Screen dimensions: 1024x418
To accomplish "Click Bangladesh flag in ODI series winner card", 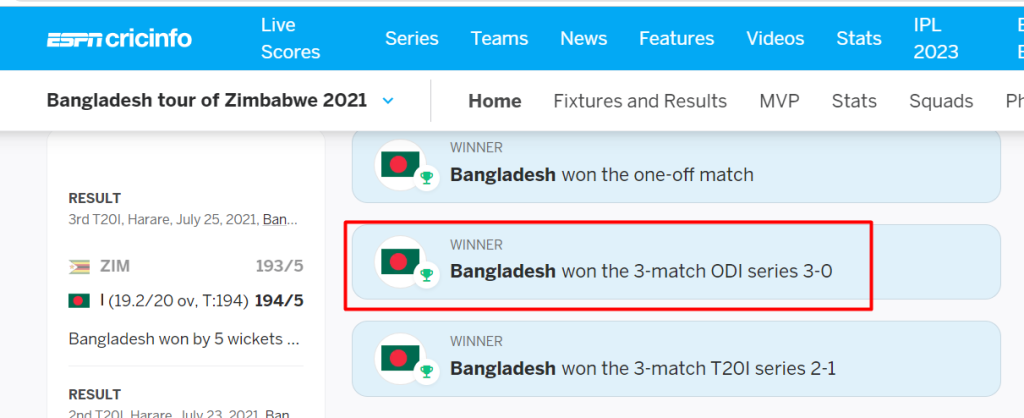I will pos(399,261).
